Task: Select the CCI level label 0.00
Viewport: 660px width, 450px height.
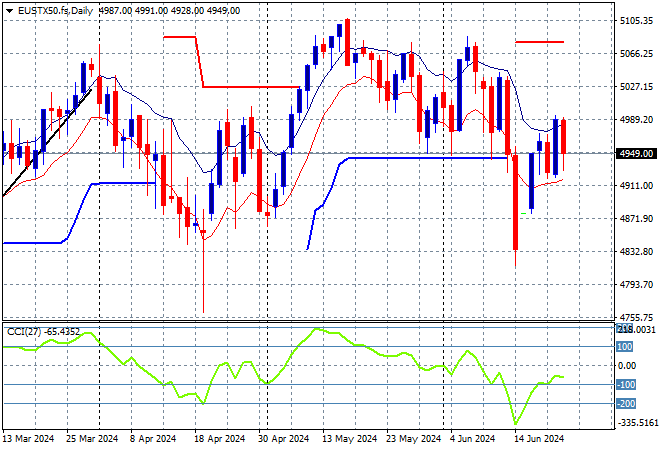Action: coord(627,366)
